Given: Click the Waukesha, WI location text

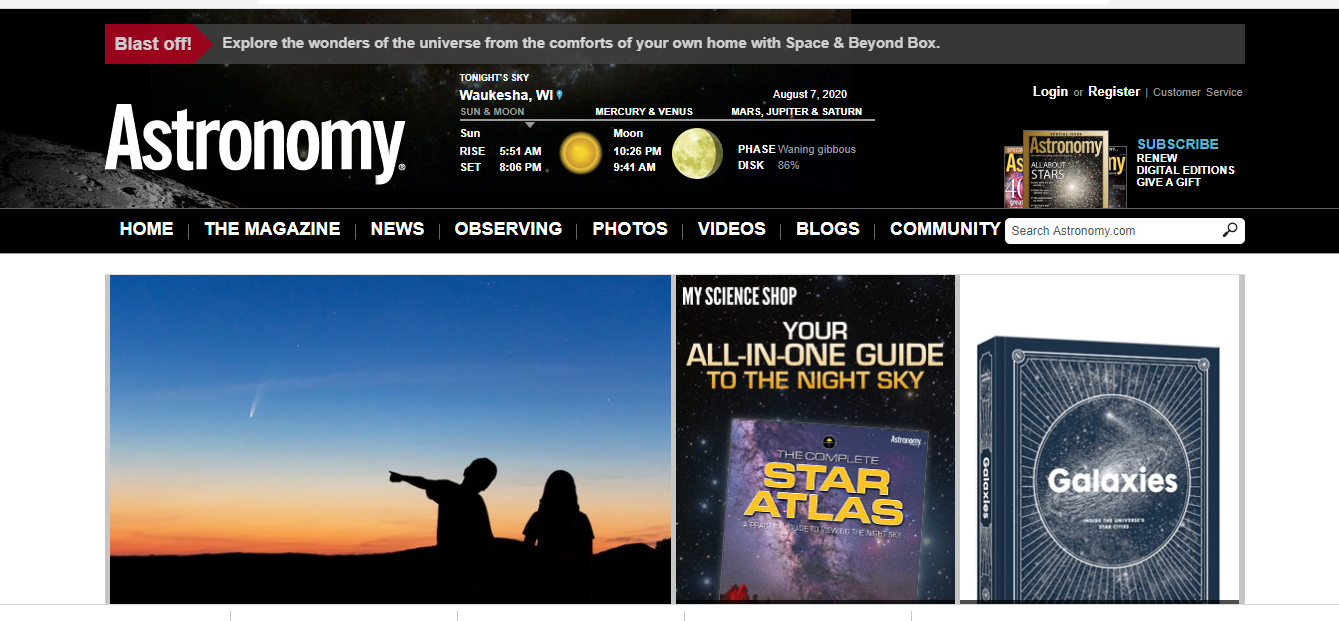Looking at the screenshot, I should (506, 95).
